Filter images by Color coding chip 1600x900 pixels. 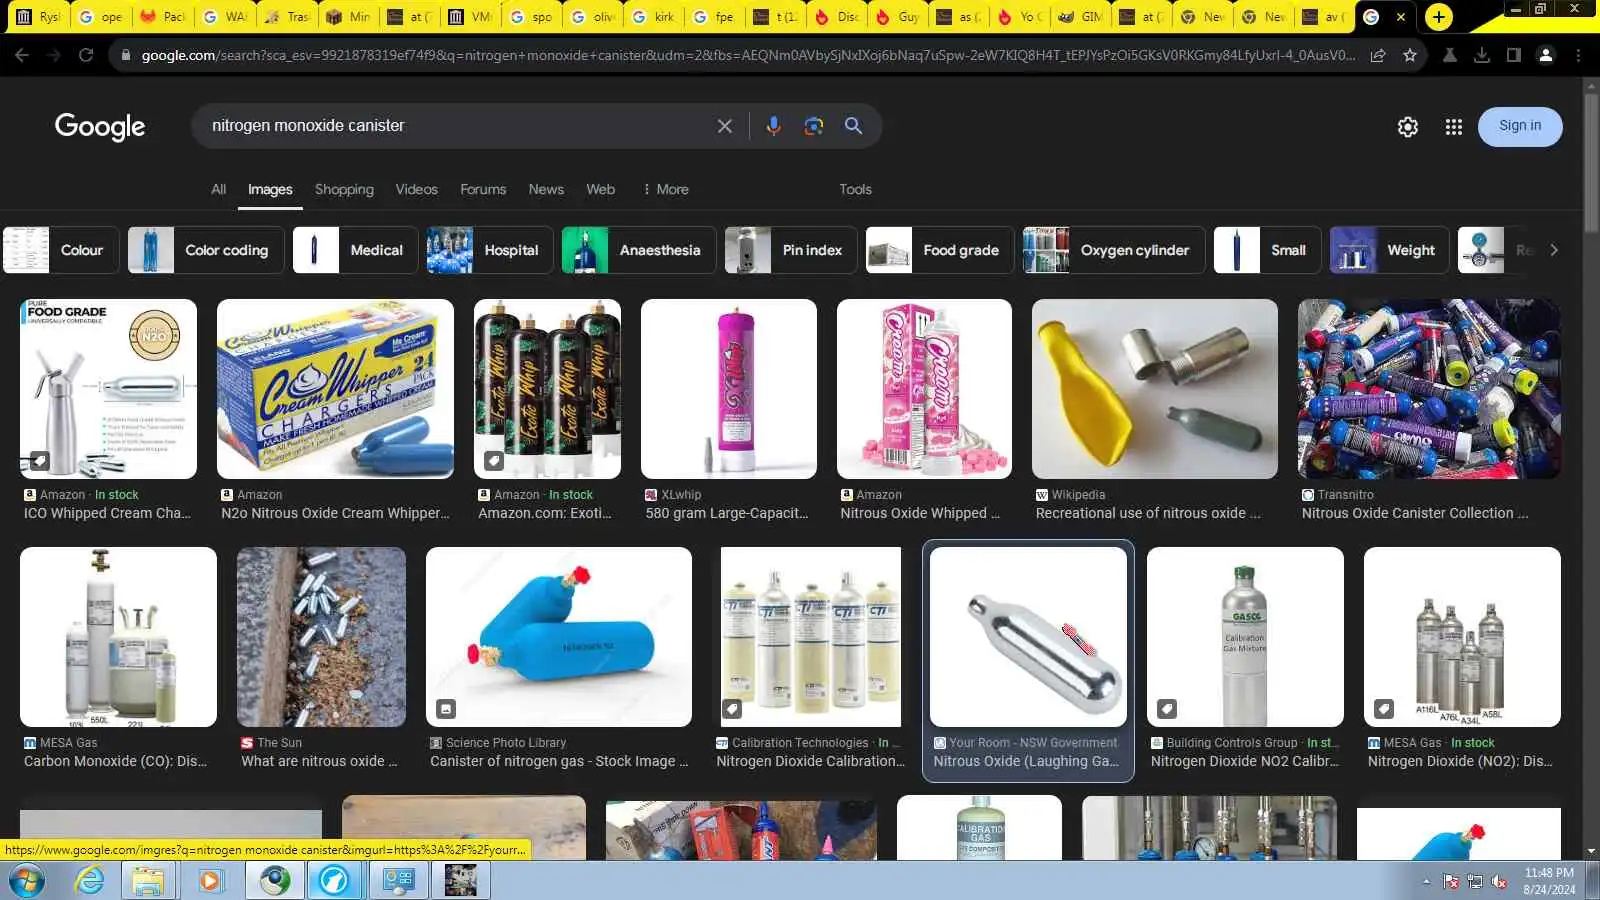[x=206, y=250]
